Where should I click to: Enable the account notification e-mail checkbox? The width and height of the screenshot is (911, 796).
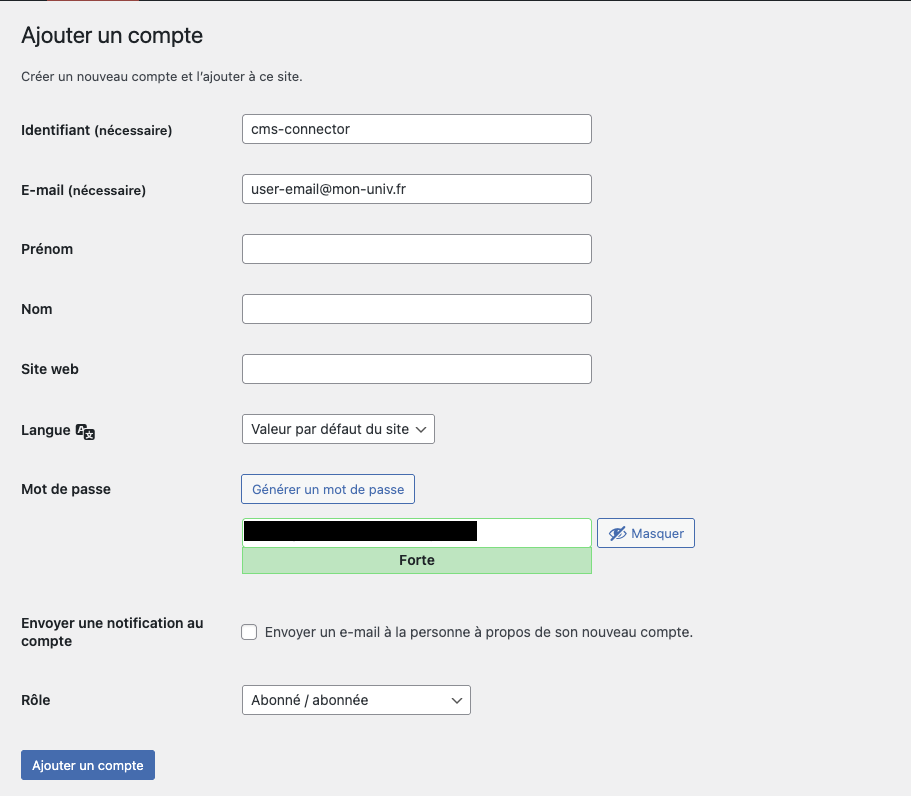(249, 632)
